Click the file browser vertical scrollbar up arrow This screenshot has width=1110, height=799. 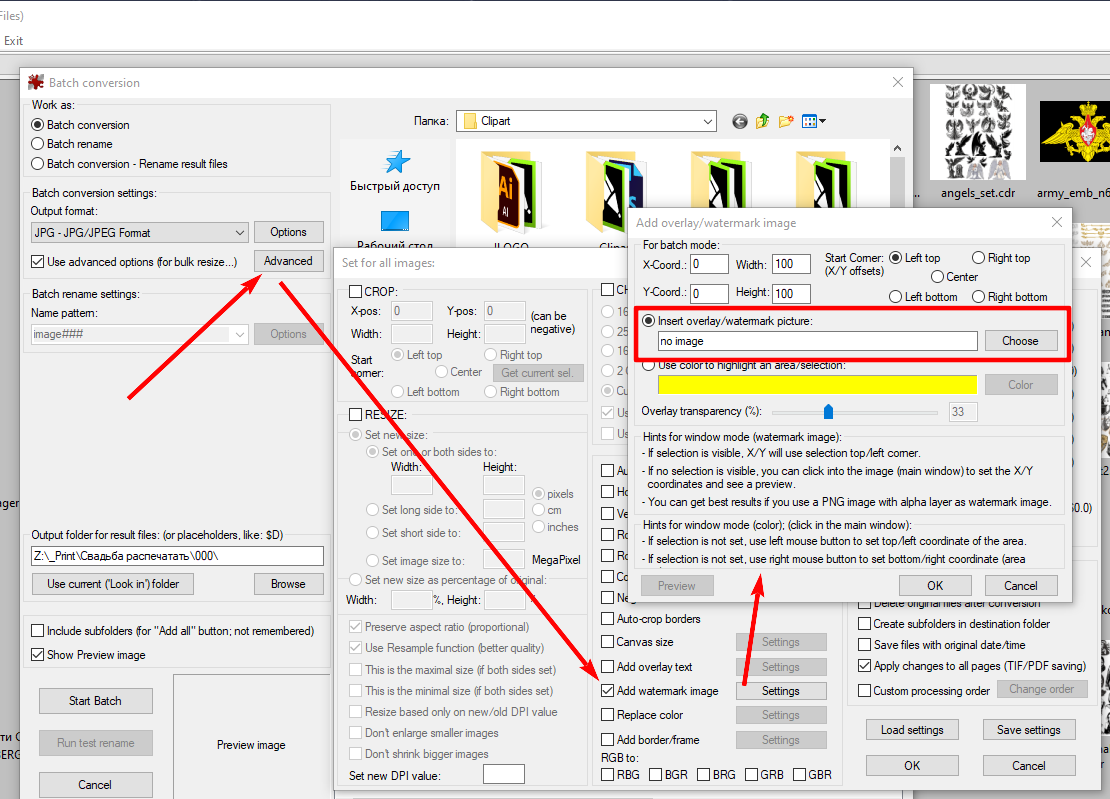click(897, 149)
